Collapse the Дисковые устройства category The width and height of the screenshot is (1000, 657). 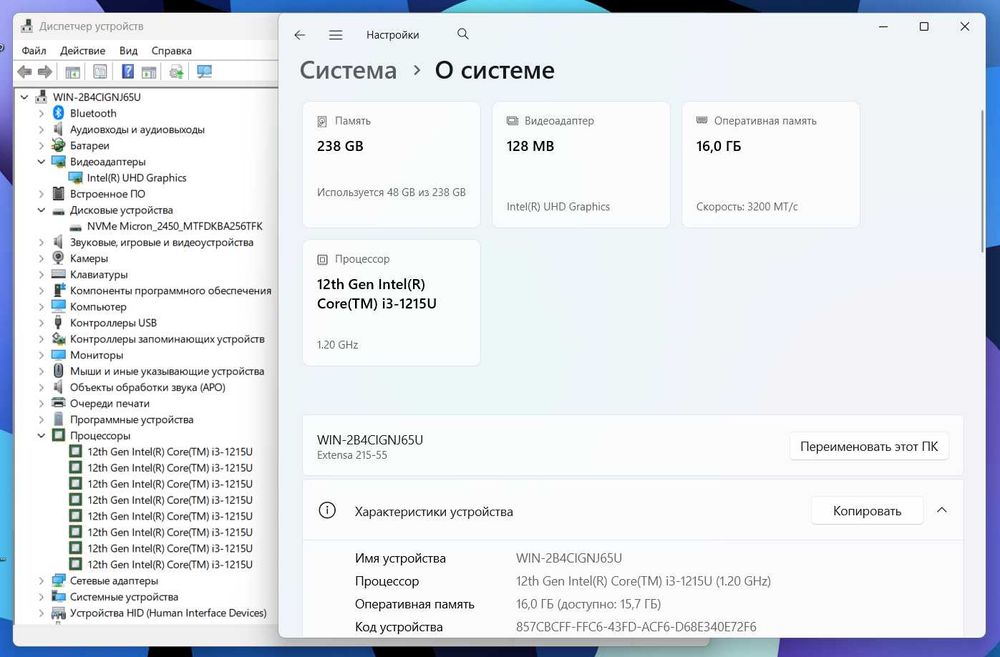point(41,210)
